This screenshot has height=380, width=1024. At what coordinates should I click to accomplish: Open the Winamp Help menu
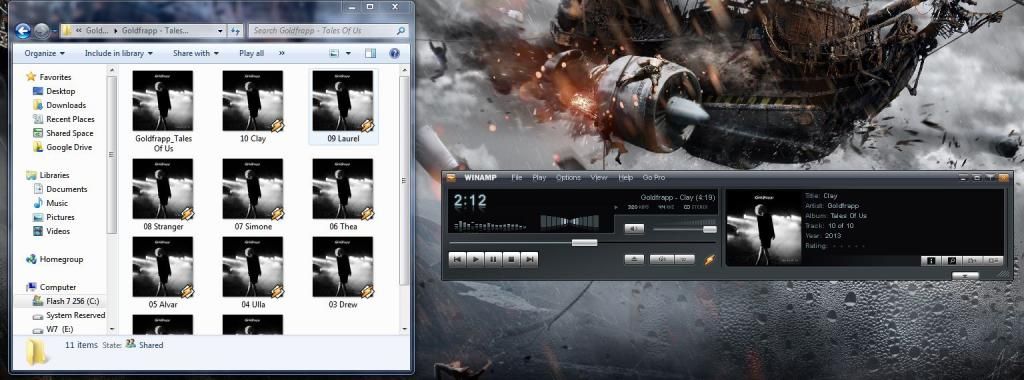coord(626,178)
